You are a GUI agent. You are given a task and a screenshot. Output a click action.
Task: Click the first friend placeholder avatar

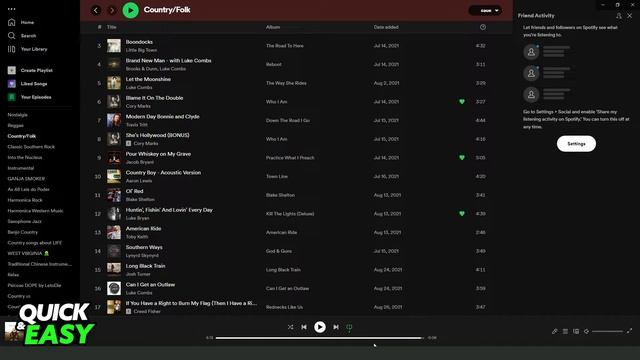coord(531,52)
